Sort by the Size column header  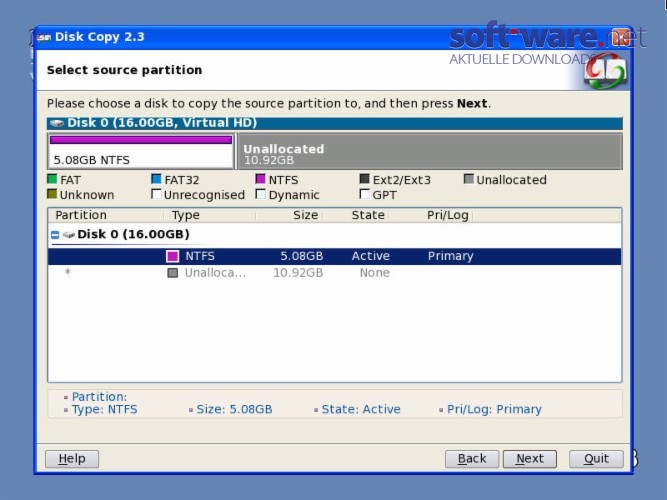tap(289, 215)
